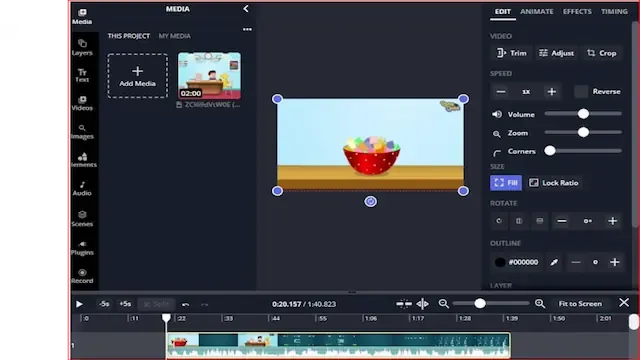Screen dimensions: 640x360
Task: Toggle timeline snapping icon
Action: pos(404,304)
